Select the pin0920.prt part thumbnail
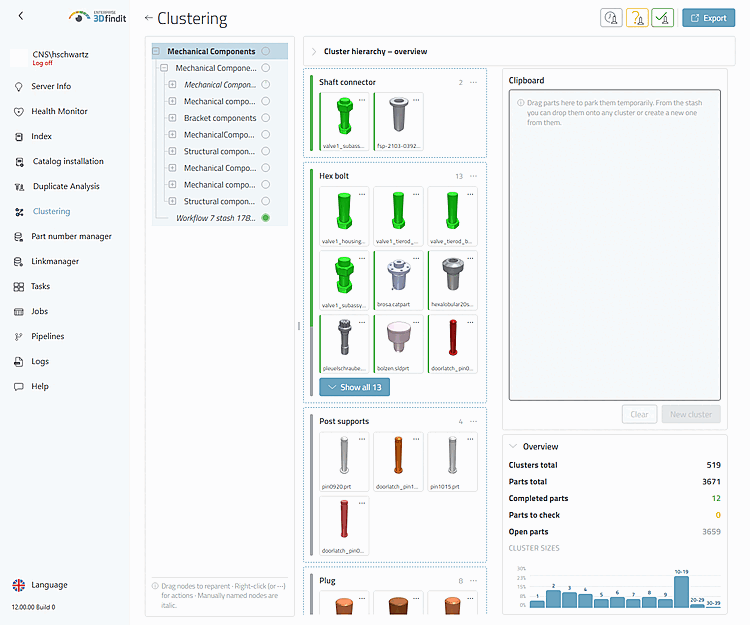 [x=344, y=462]
